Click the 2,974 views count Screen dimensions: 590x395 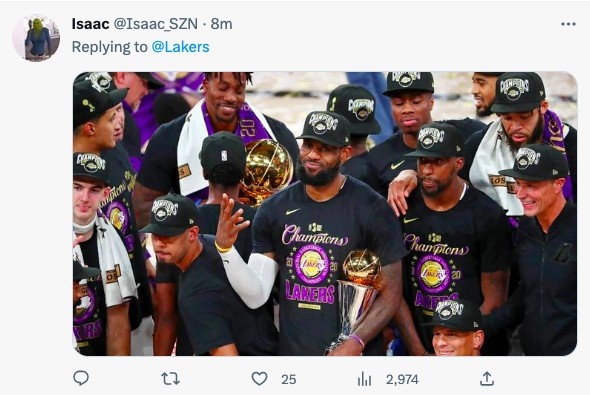[x=402, y=379]
